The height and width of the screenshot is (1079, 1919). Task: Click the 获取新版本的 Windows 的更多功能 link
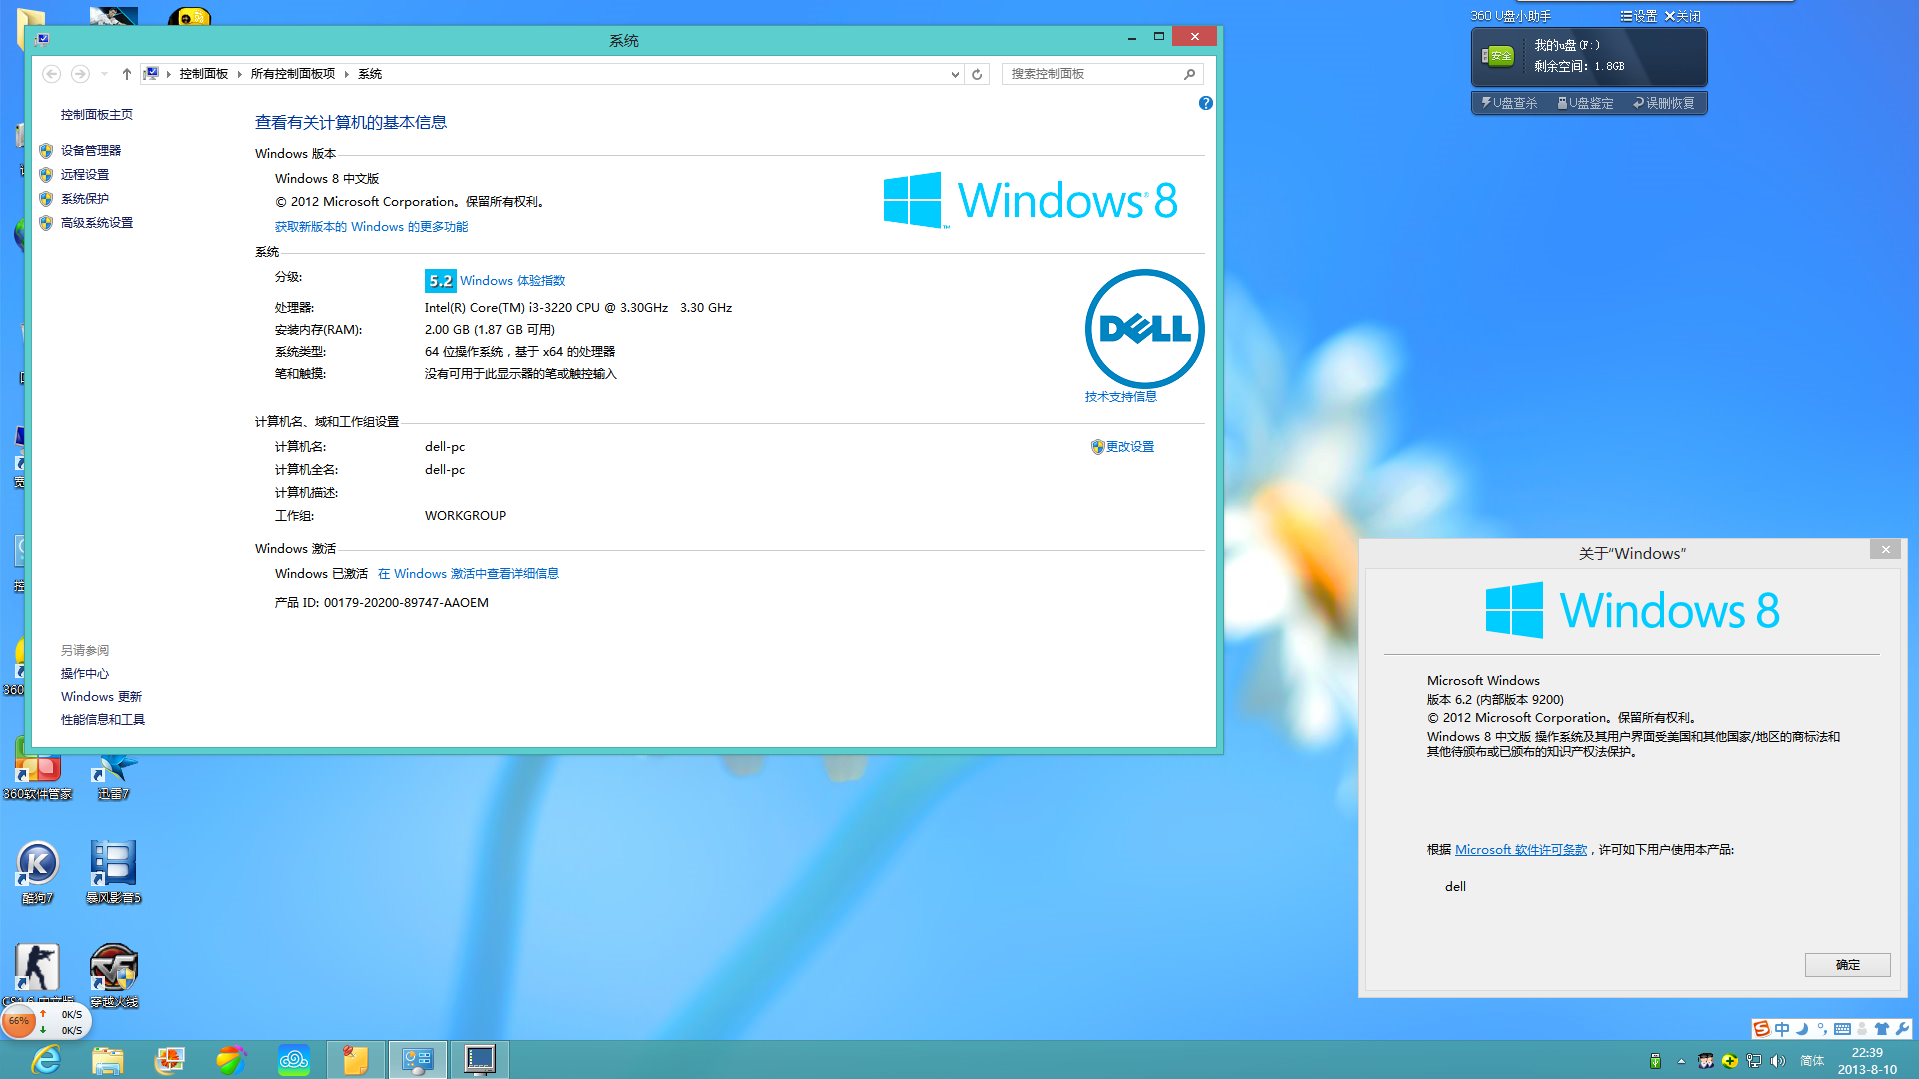(x=371, y=226)
